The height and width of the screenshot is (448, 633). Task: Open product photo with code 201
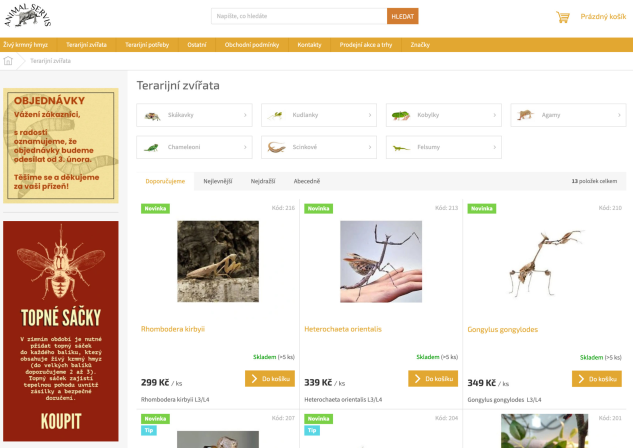click(545, 431)
